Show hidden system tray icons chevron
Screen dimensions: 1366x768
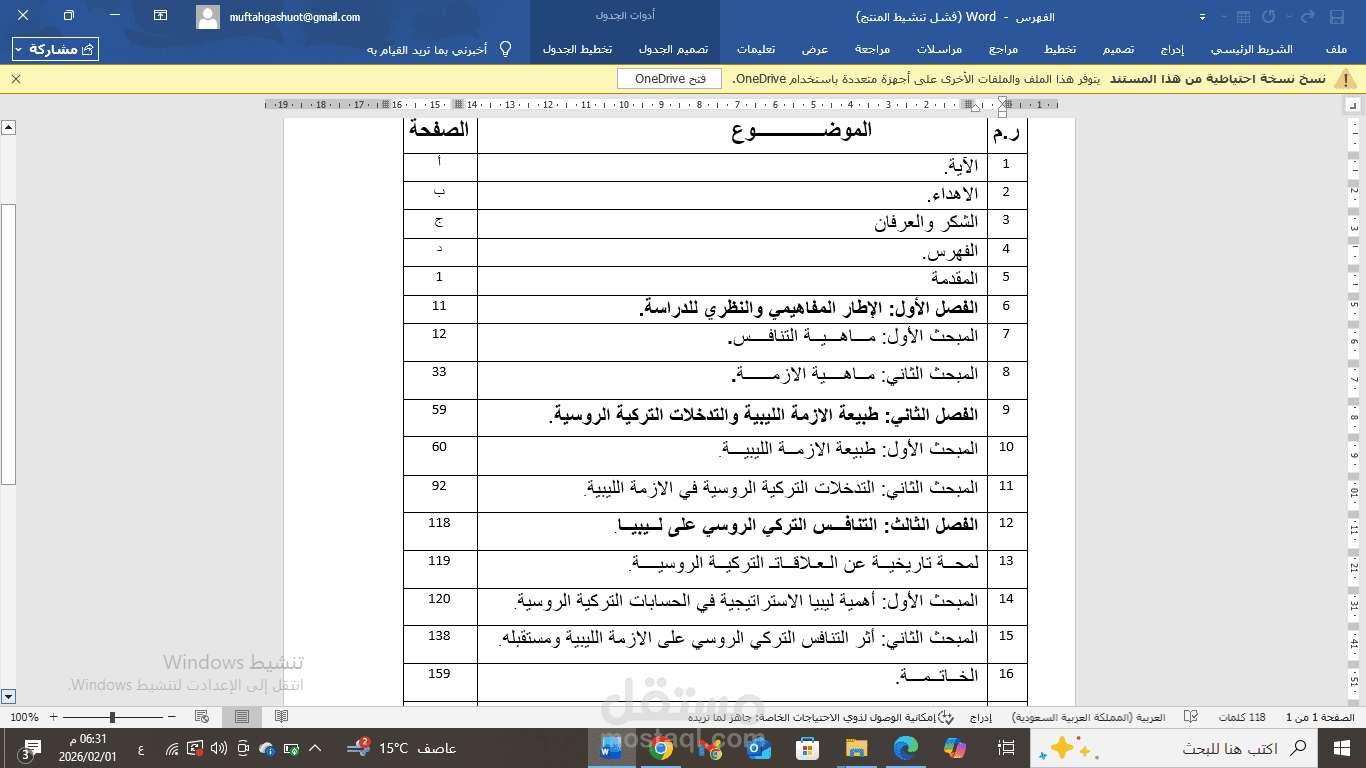point(315,748)
